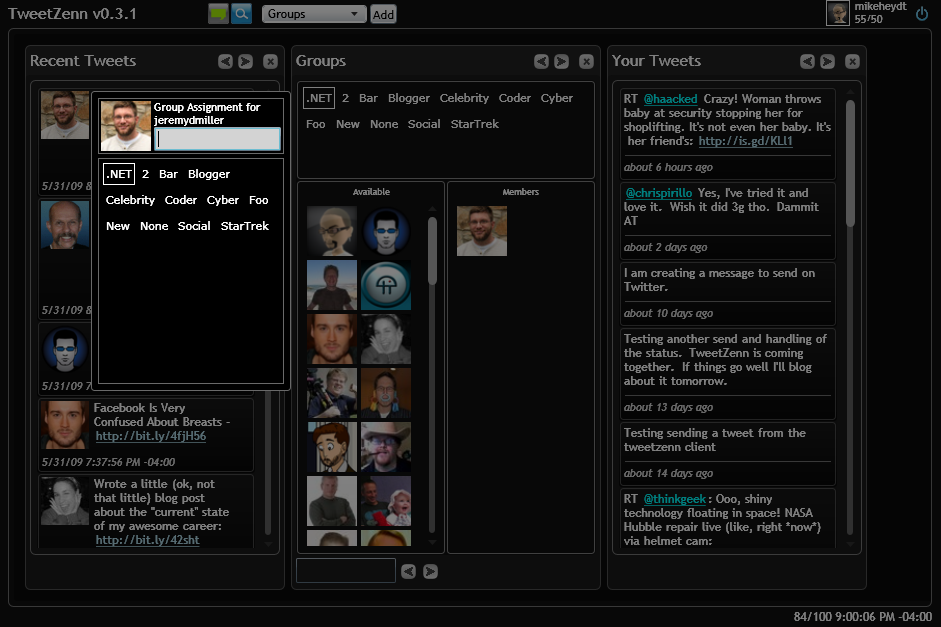Image resolution: width=941 pixels, height=627 pixels.
Task: Select man on beach avatar in Available
Action: tap(332, 285)
